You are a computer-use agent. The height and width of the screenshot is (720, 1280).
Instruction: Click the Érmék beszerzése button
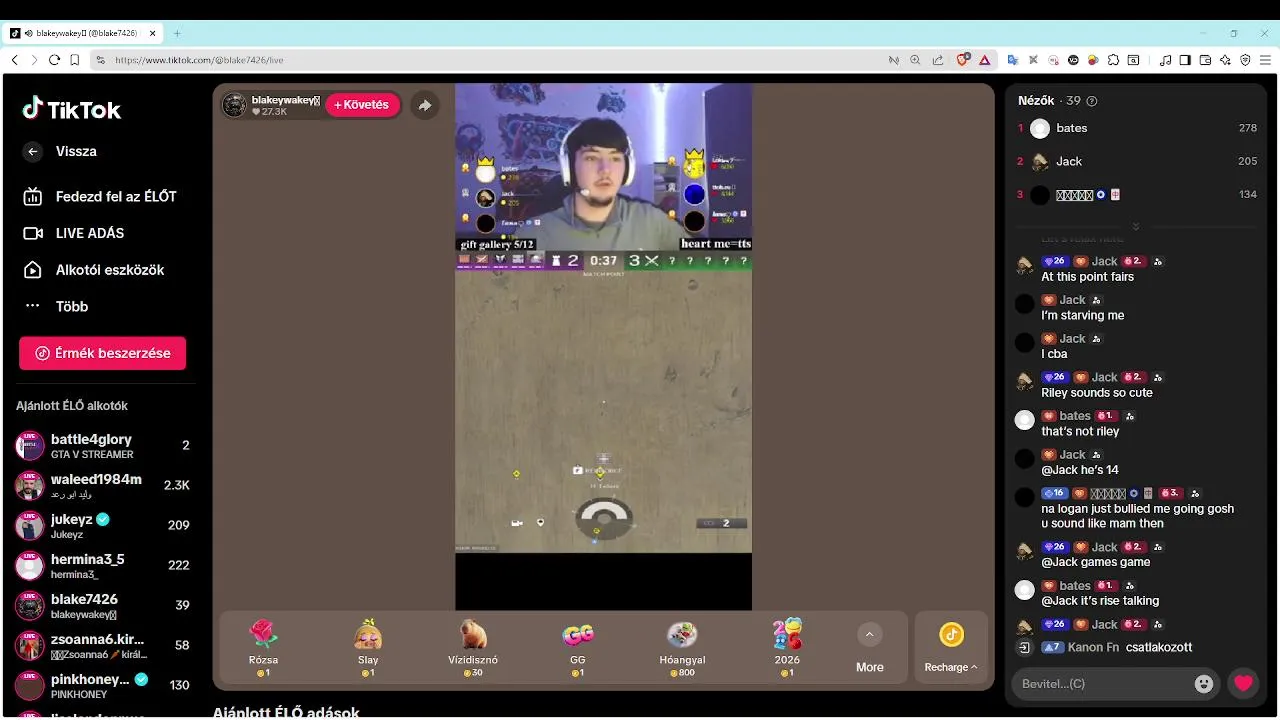click(102, 353)
